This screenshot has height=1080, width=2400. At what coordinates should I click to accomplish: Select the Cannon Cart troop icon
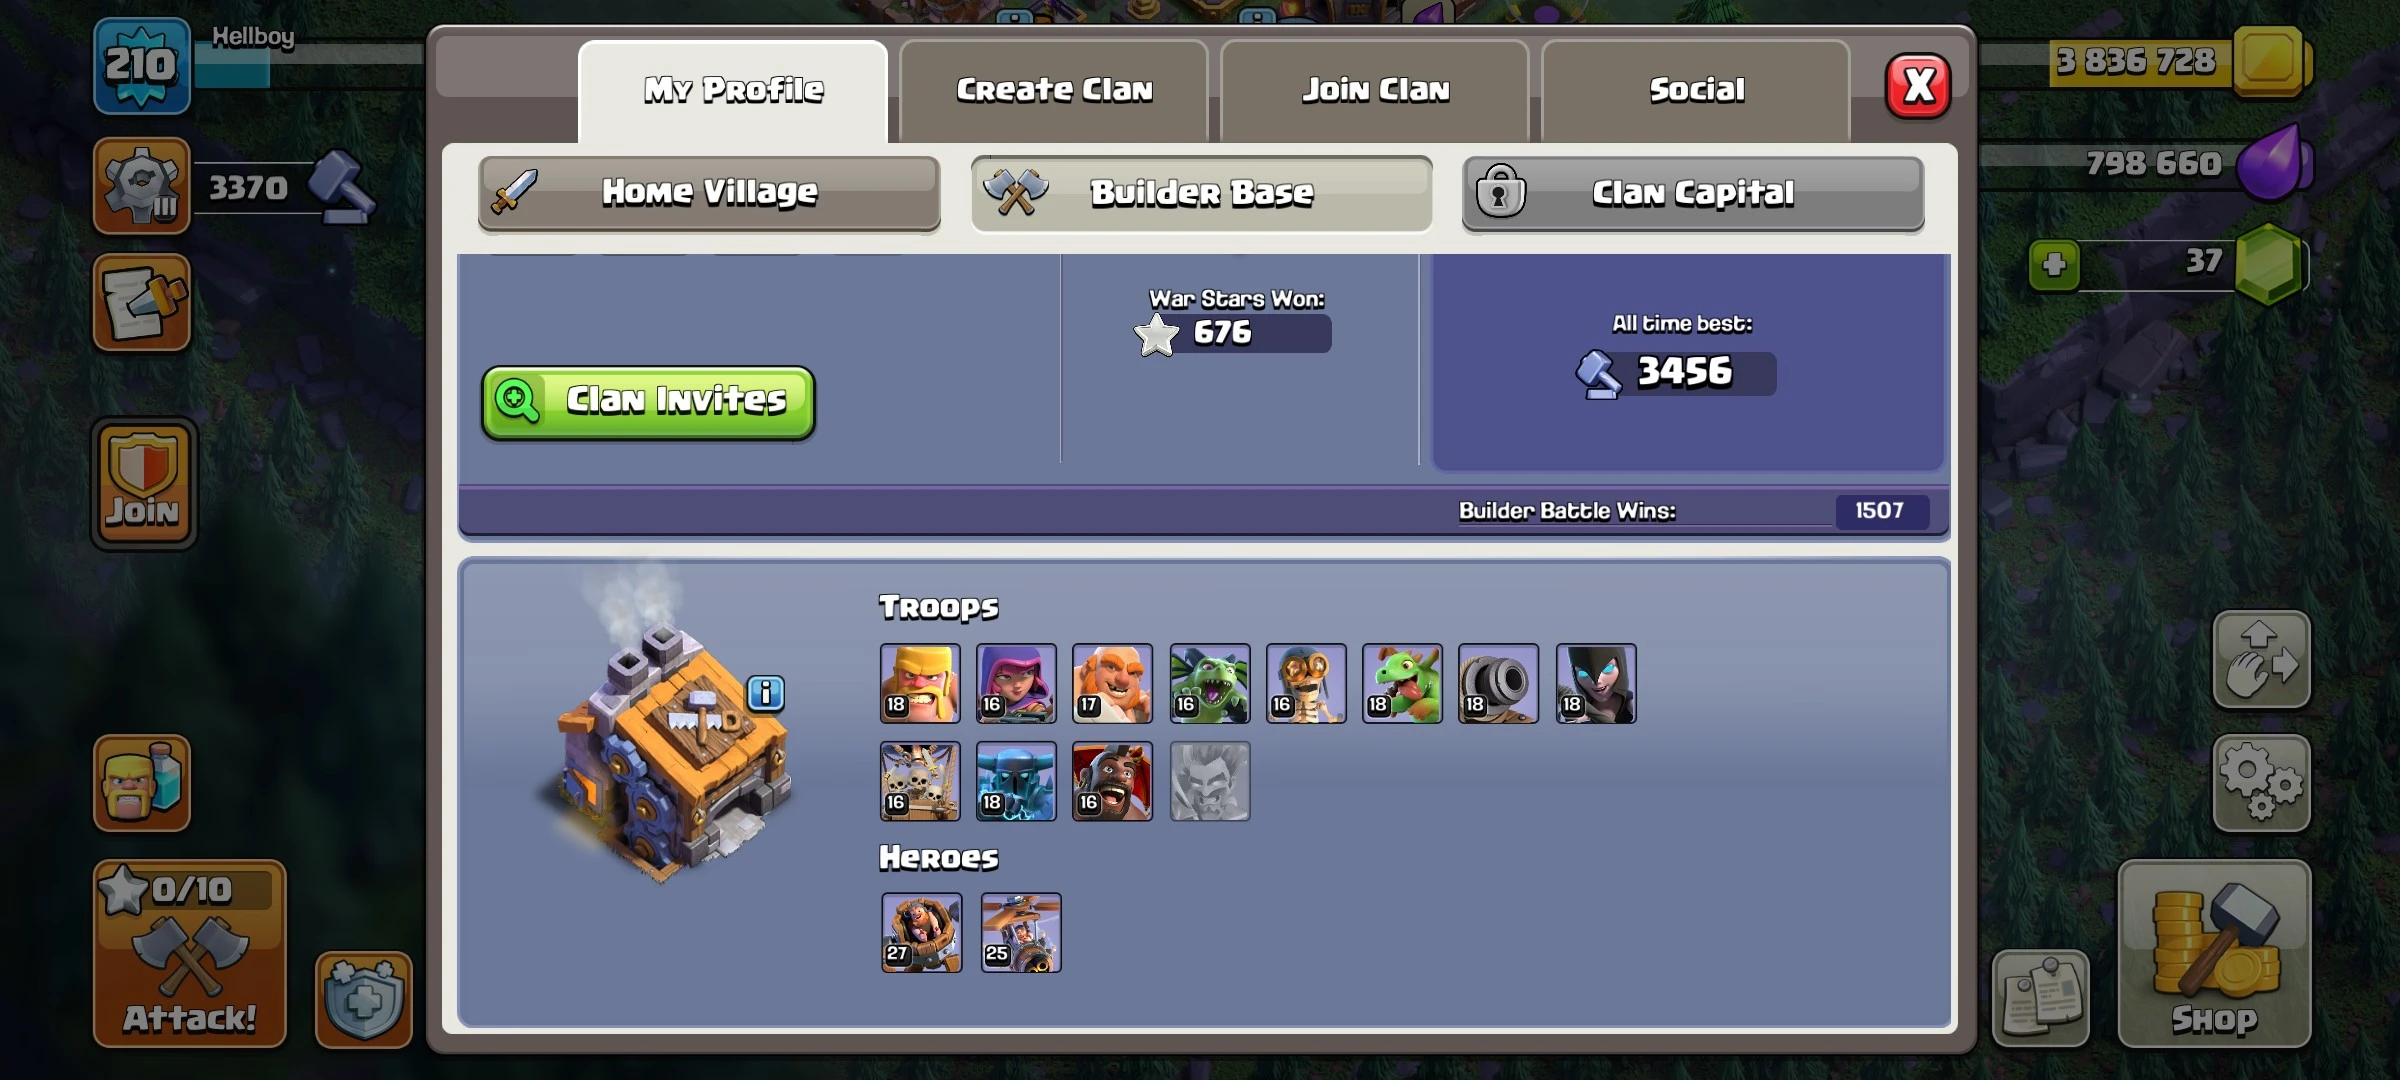click(1498, 683)
